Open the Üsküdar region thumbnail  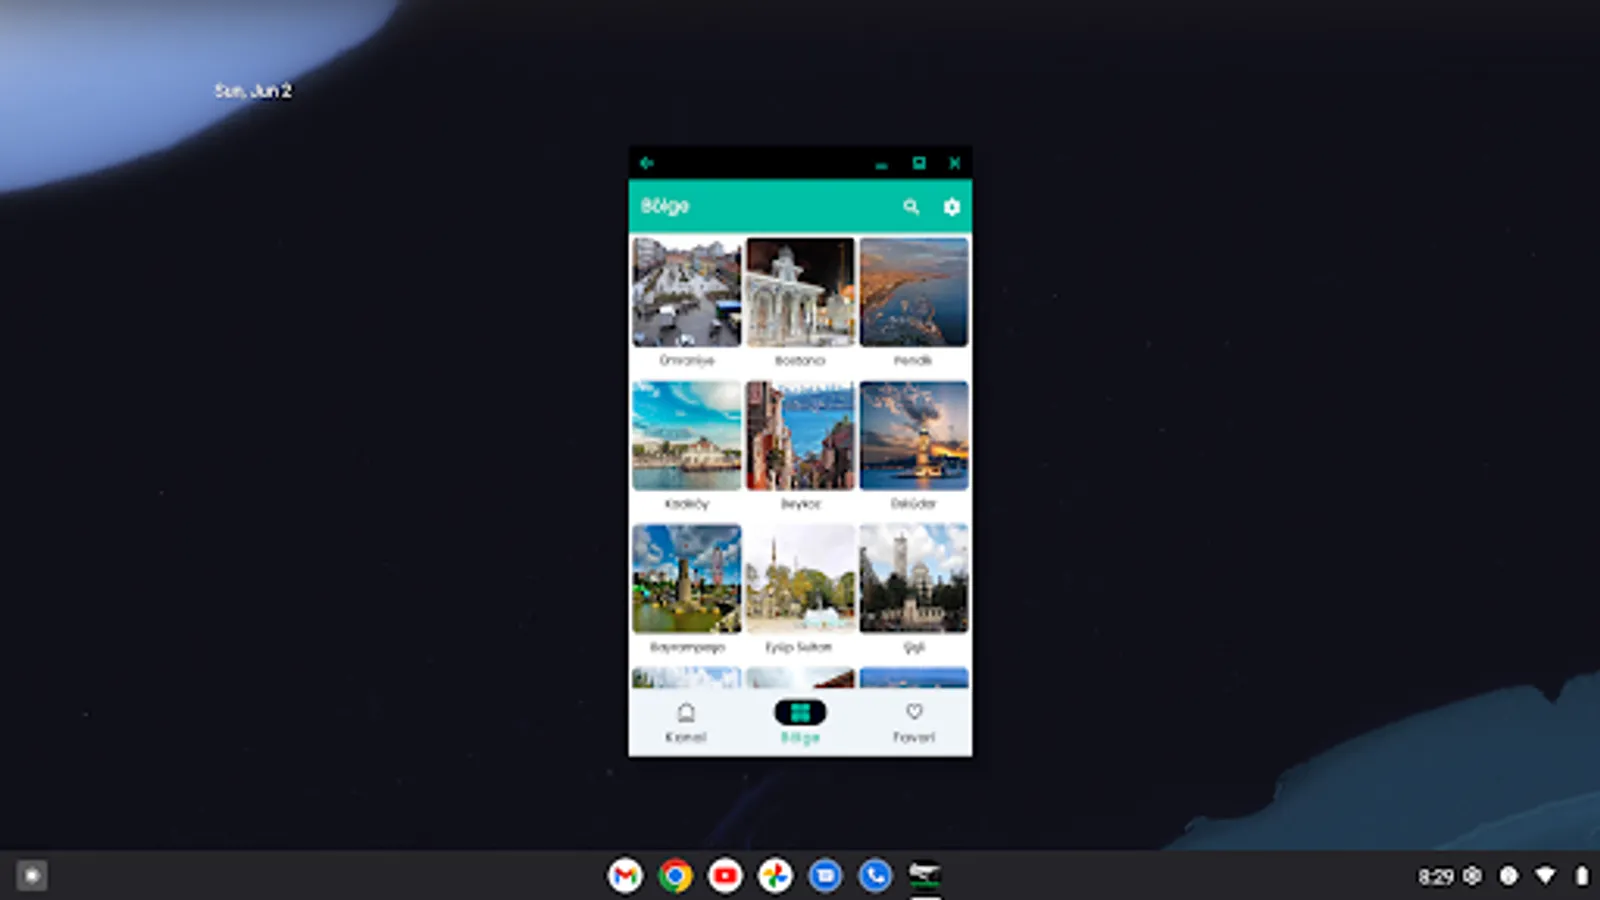coord(913,435)
